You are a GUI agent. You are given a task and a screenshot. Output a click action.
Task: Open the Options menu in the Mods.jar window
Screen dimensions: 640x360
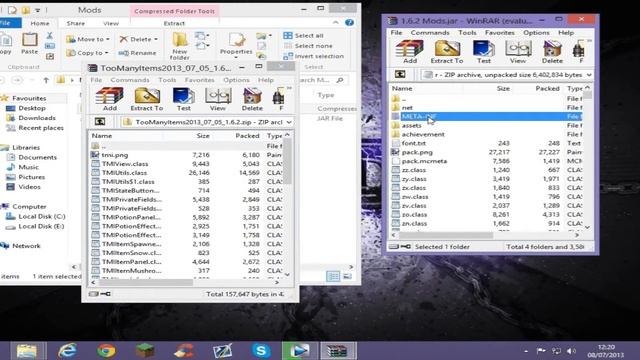click(x=536, y=33)
